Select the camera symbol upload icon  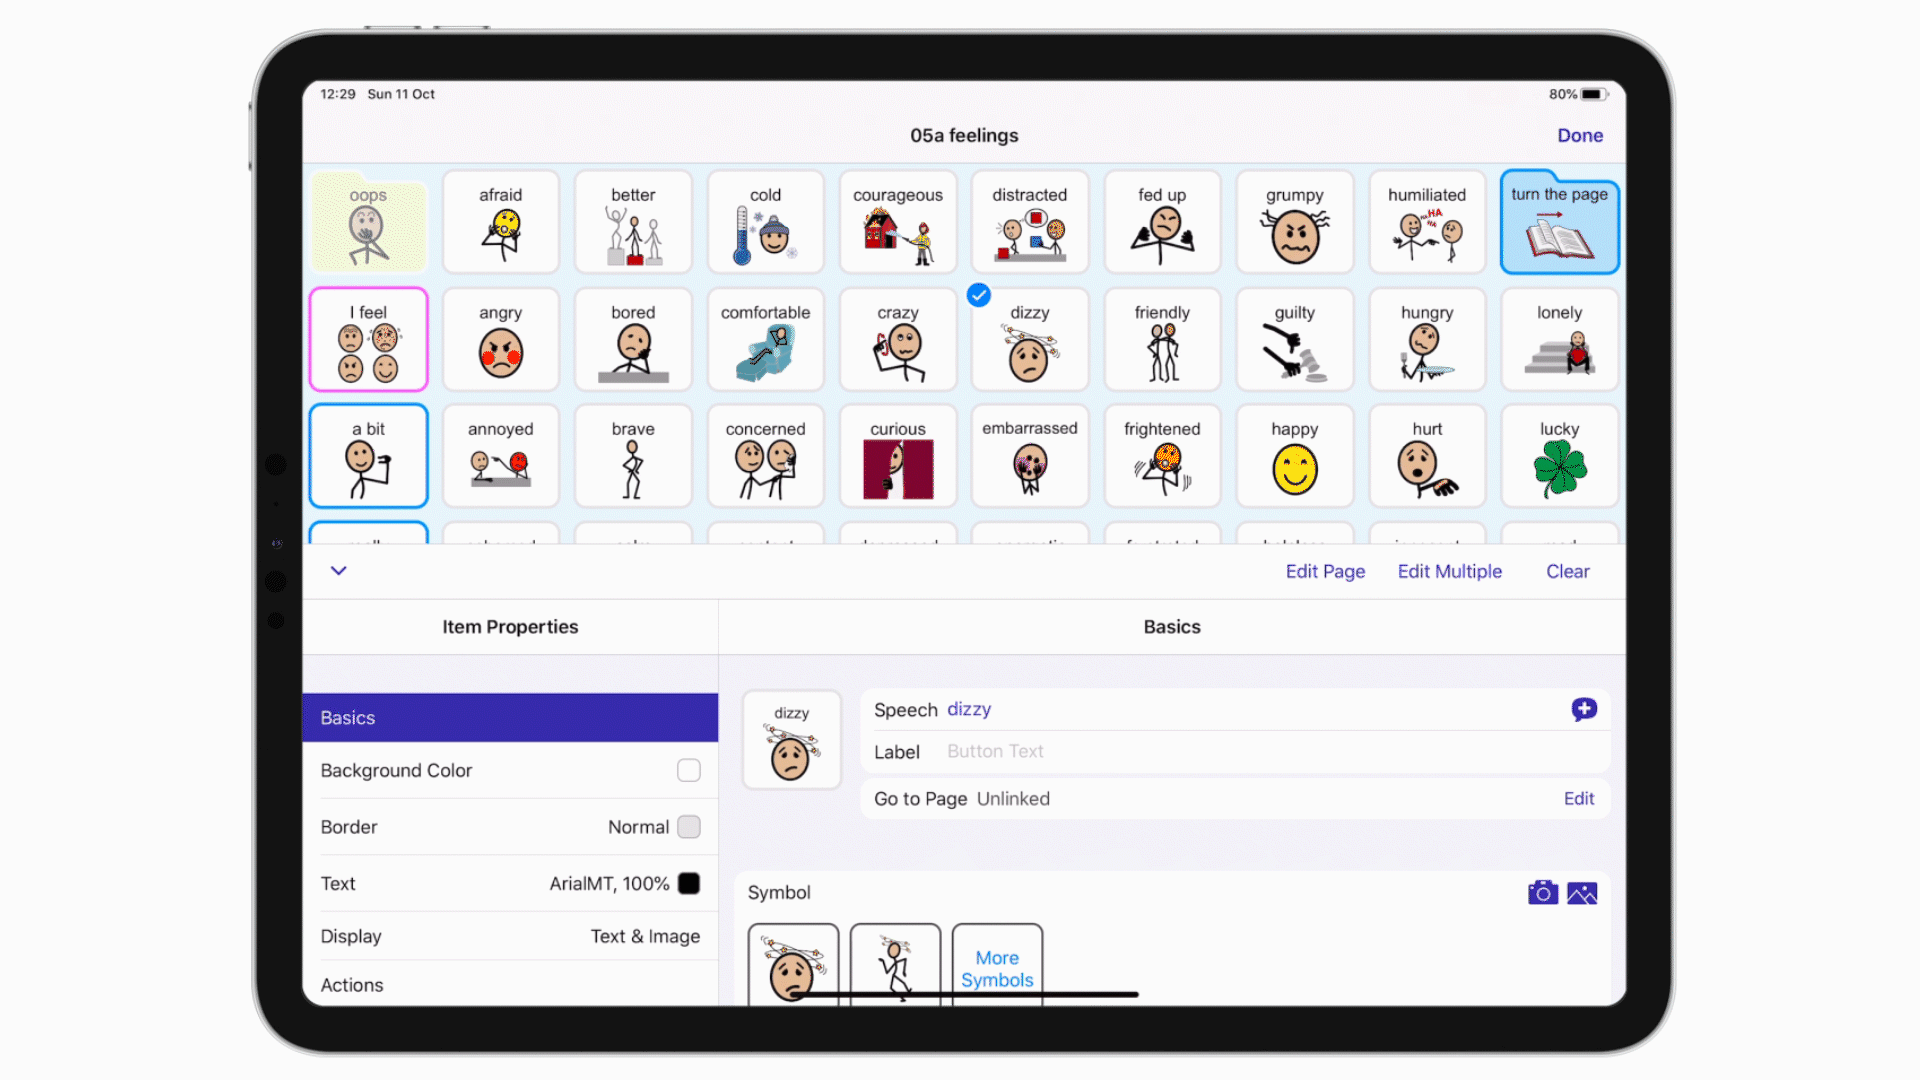[x=1542, y=893]
